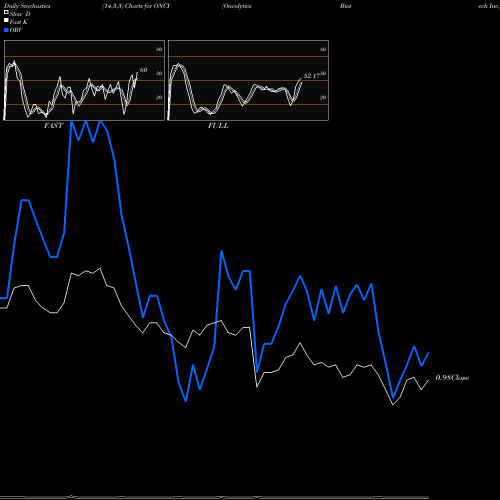Viewport: 500px width, 500px height.
Task: Click the 'Fast K' legend label
Action: point(19,22)
